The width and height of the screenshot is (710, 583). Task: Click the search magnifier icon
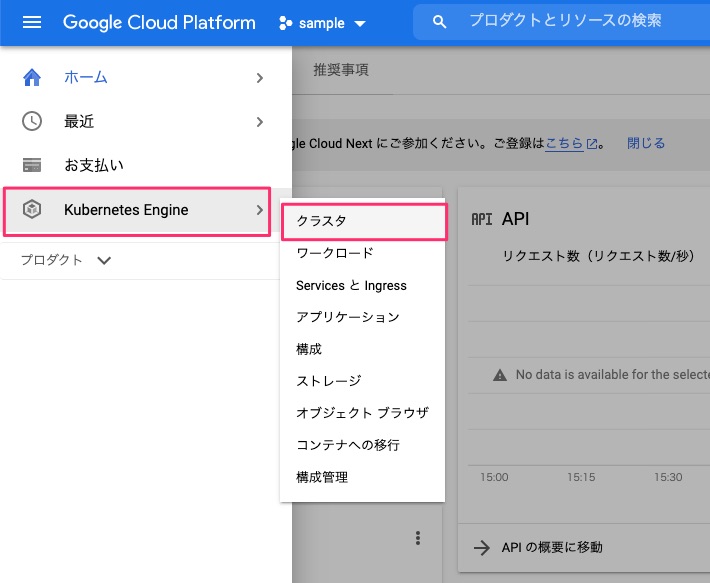[x=439, y=22]
